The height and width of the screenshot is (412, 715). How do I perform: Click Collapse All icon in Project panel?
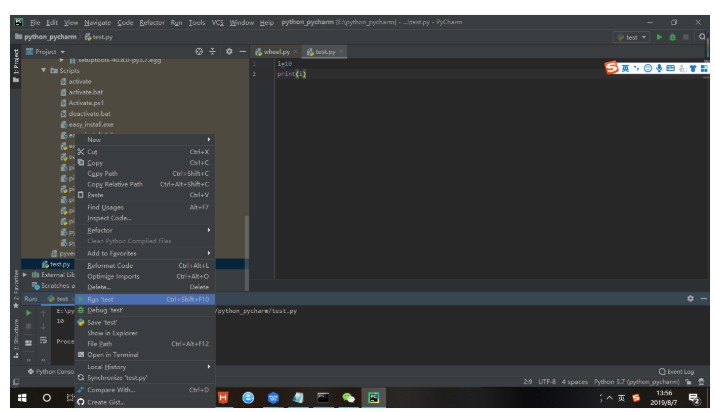click(213, 51)
